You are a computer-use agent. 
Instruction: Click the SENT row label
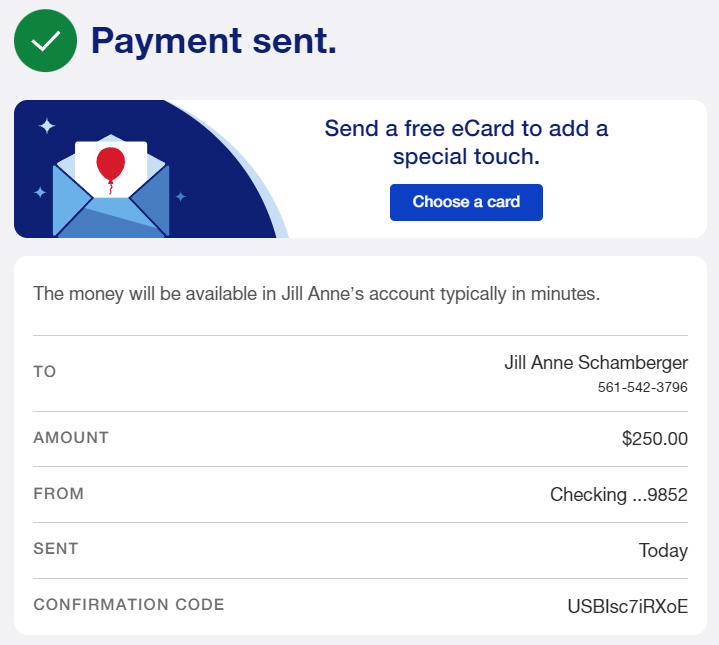point(56,549)
